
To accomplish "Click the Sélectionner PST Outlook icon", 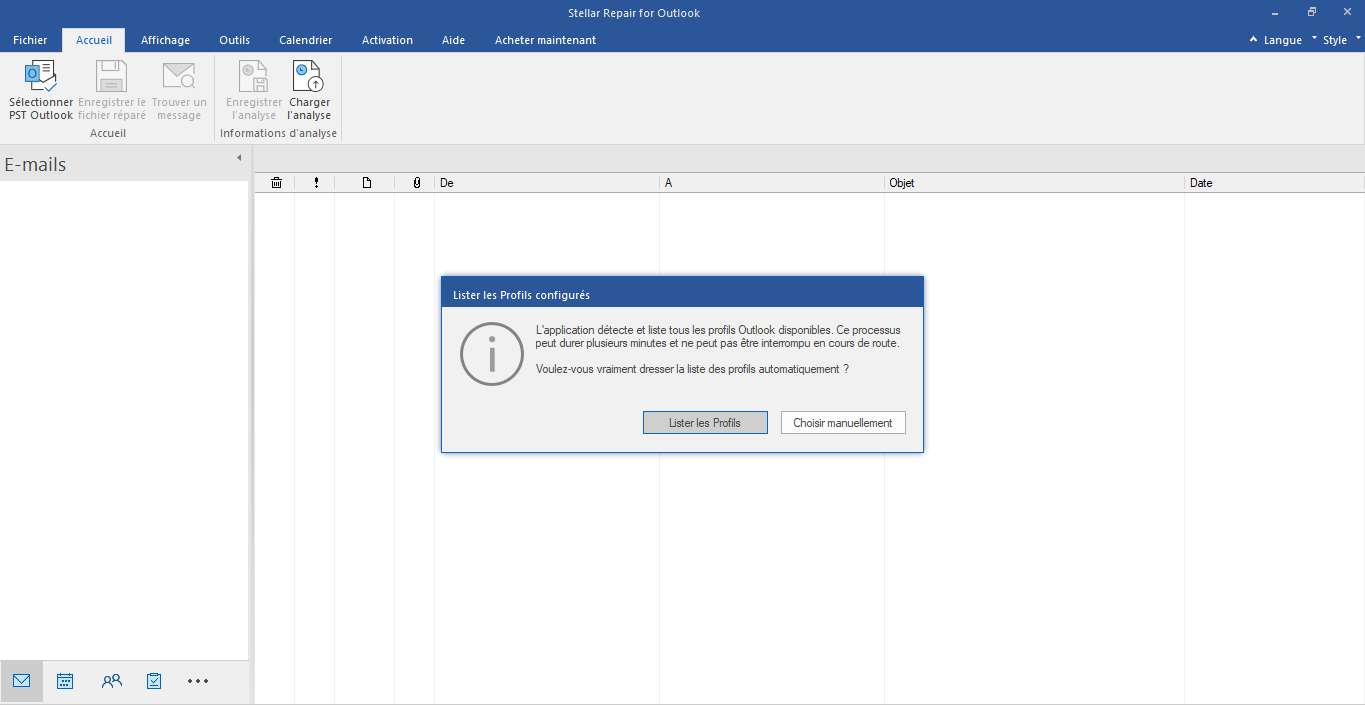I will coord(41,77).
